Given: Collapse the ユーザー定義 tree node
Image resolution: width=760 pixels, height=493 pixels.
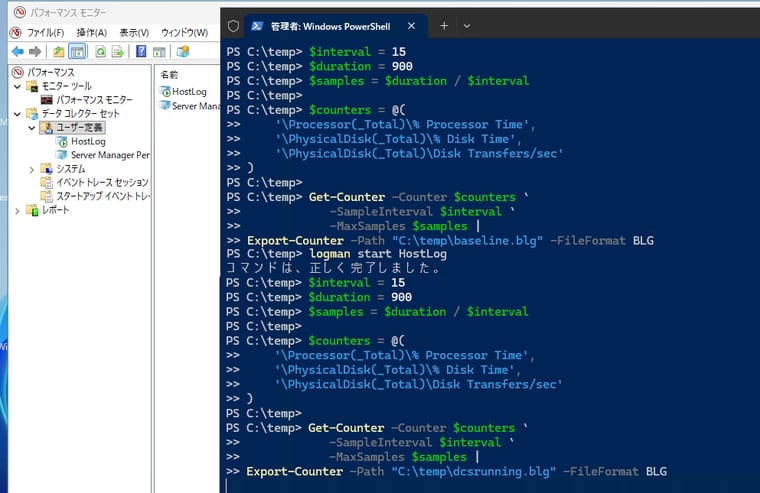Looking at the screenshot, I should (32, 128).
